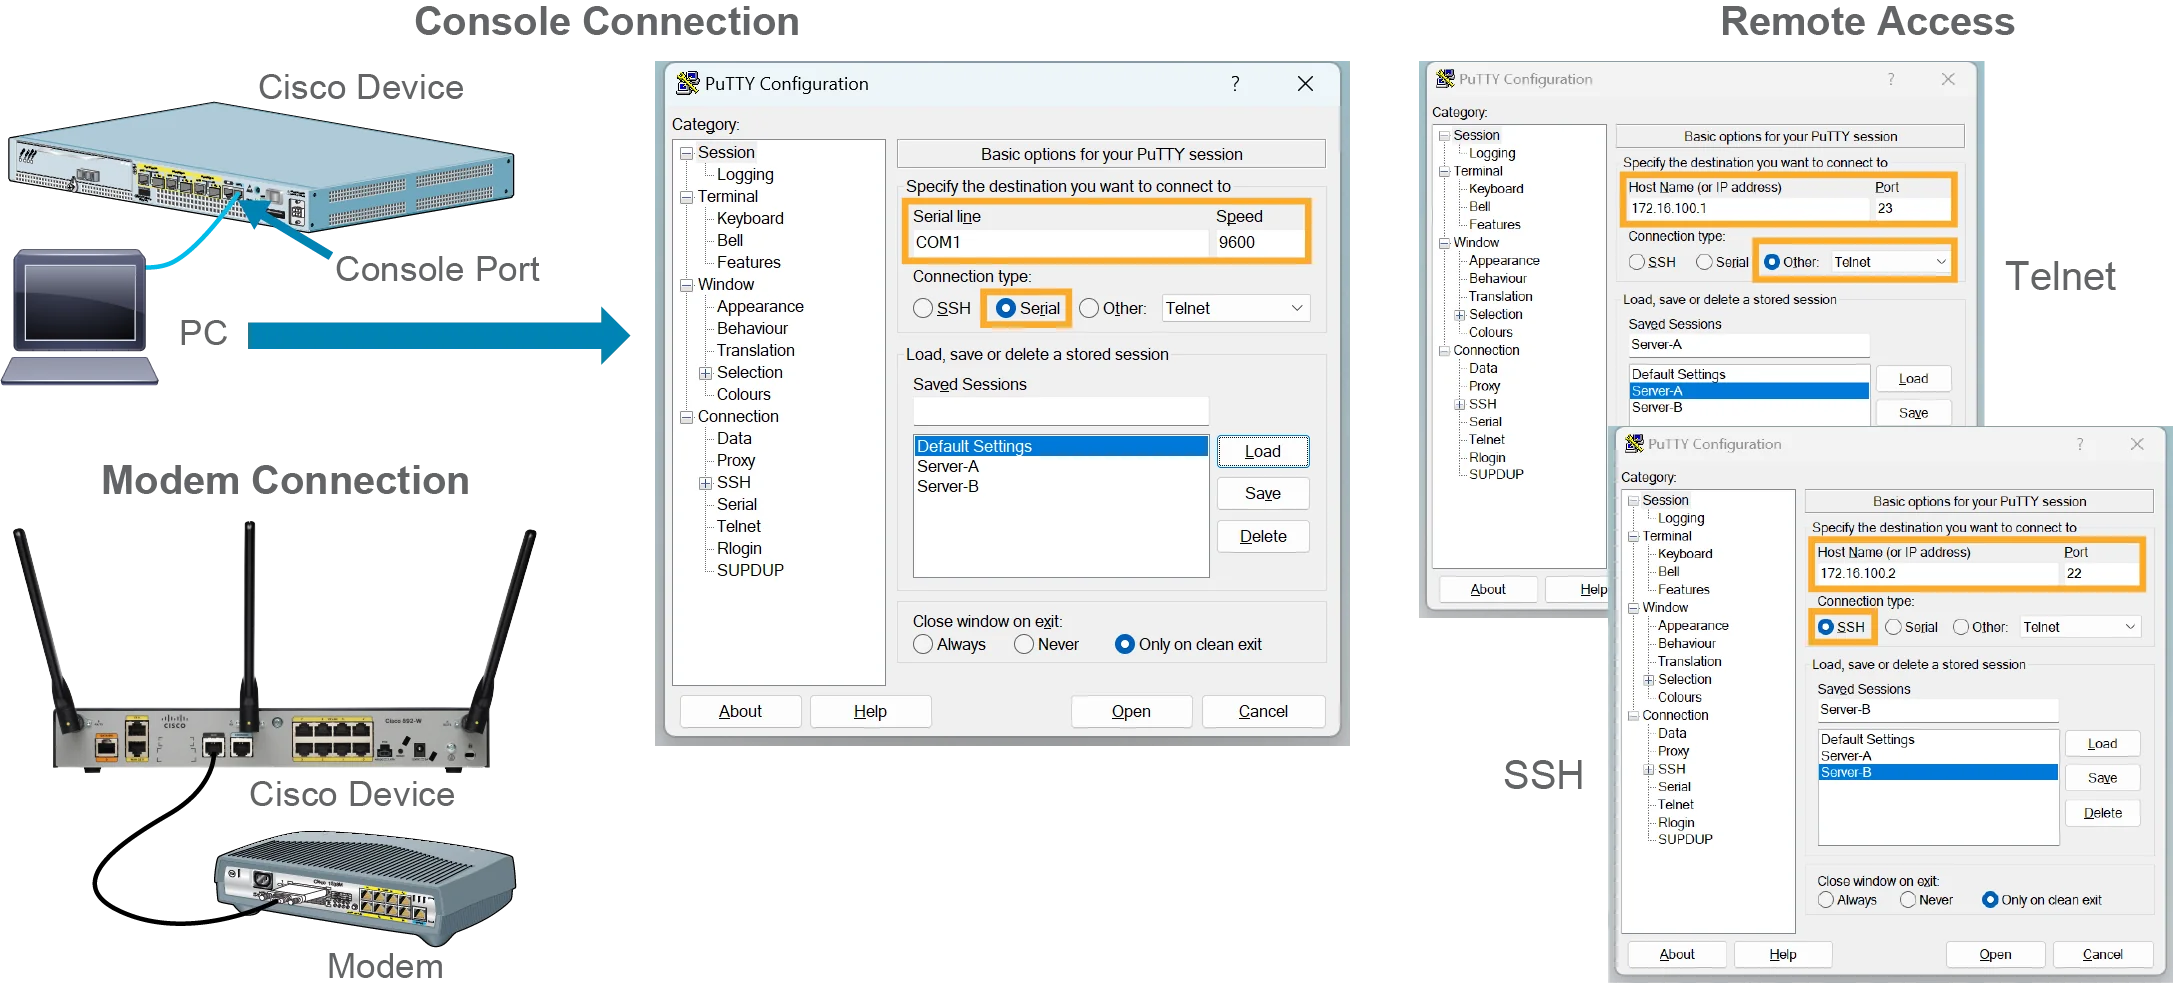Image resolution: width=2173 pixels, height=990 pixels.
Task: Click the Load button beside saved sessions in main dialog
Action: point(1263,452)
